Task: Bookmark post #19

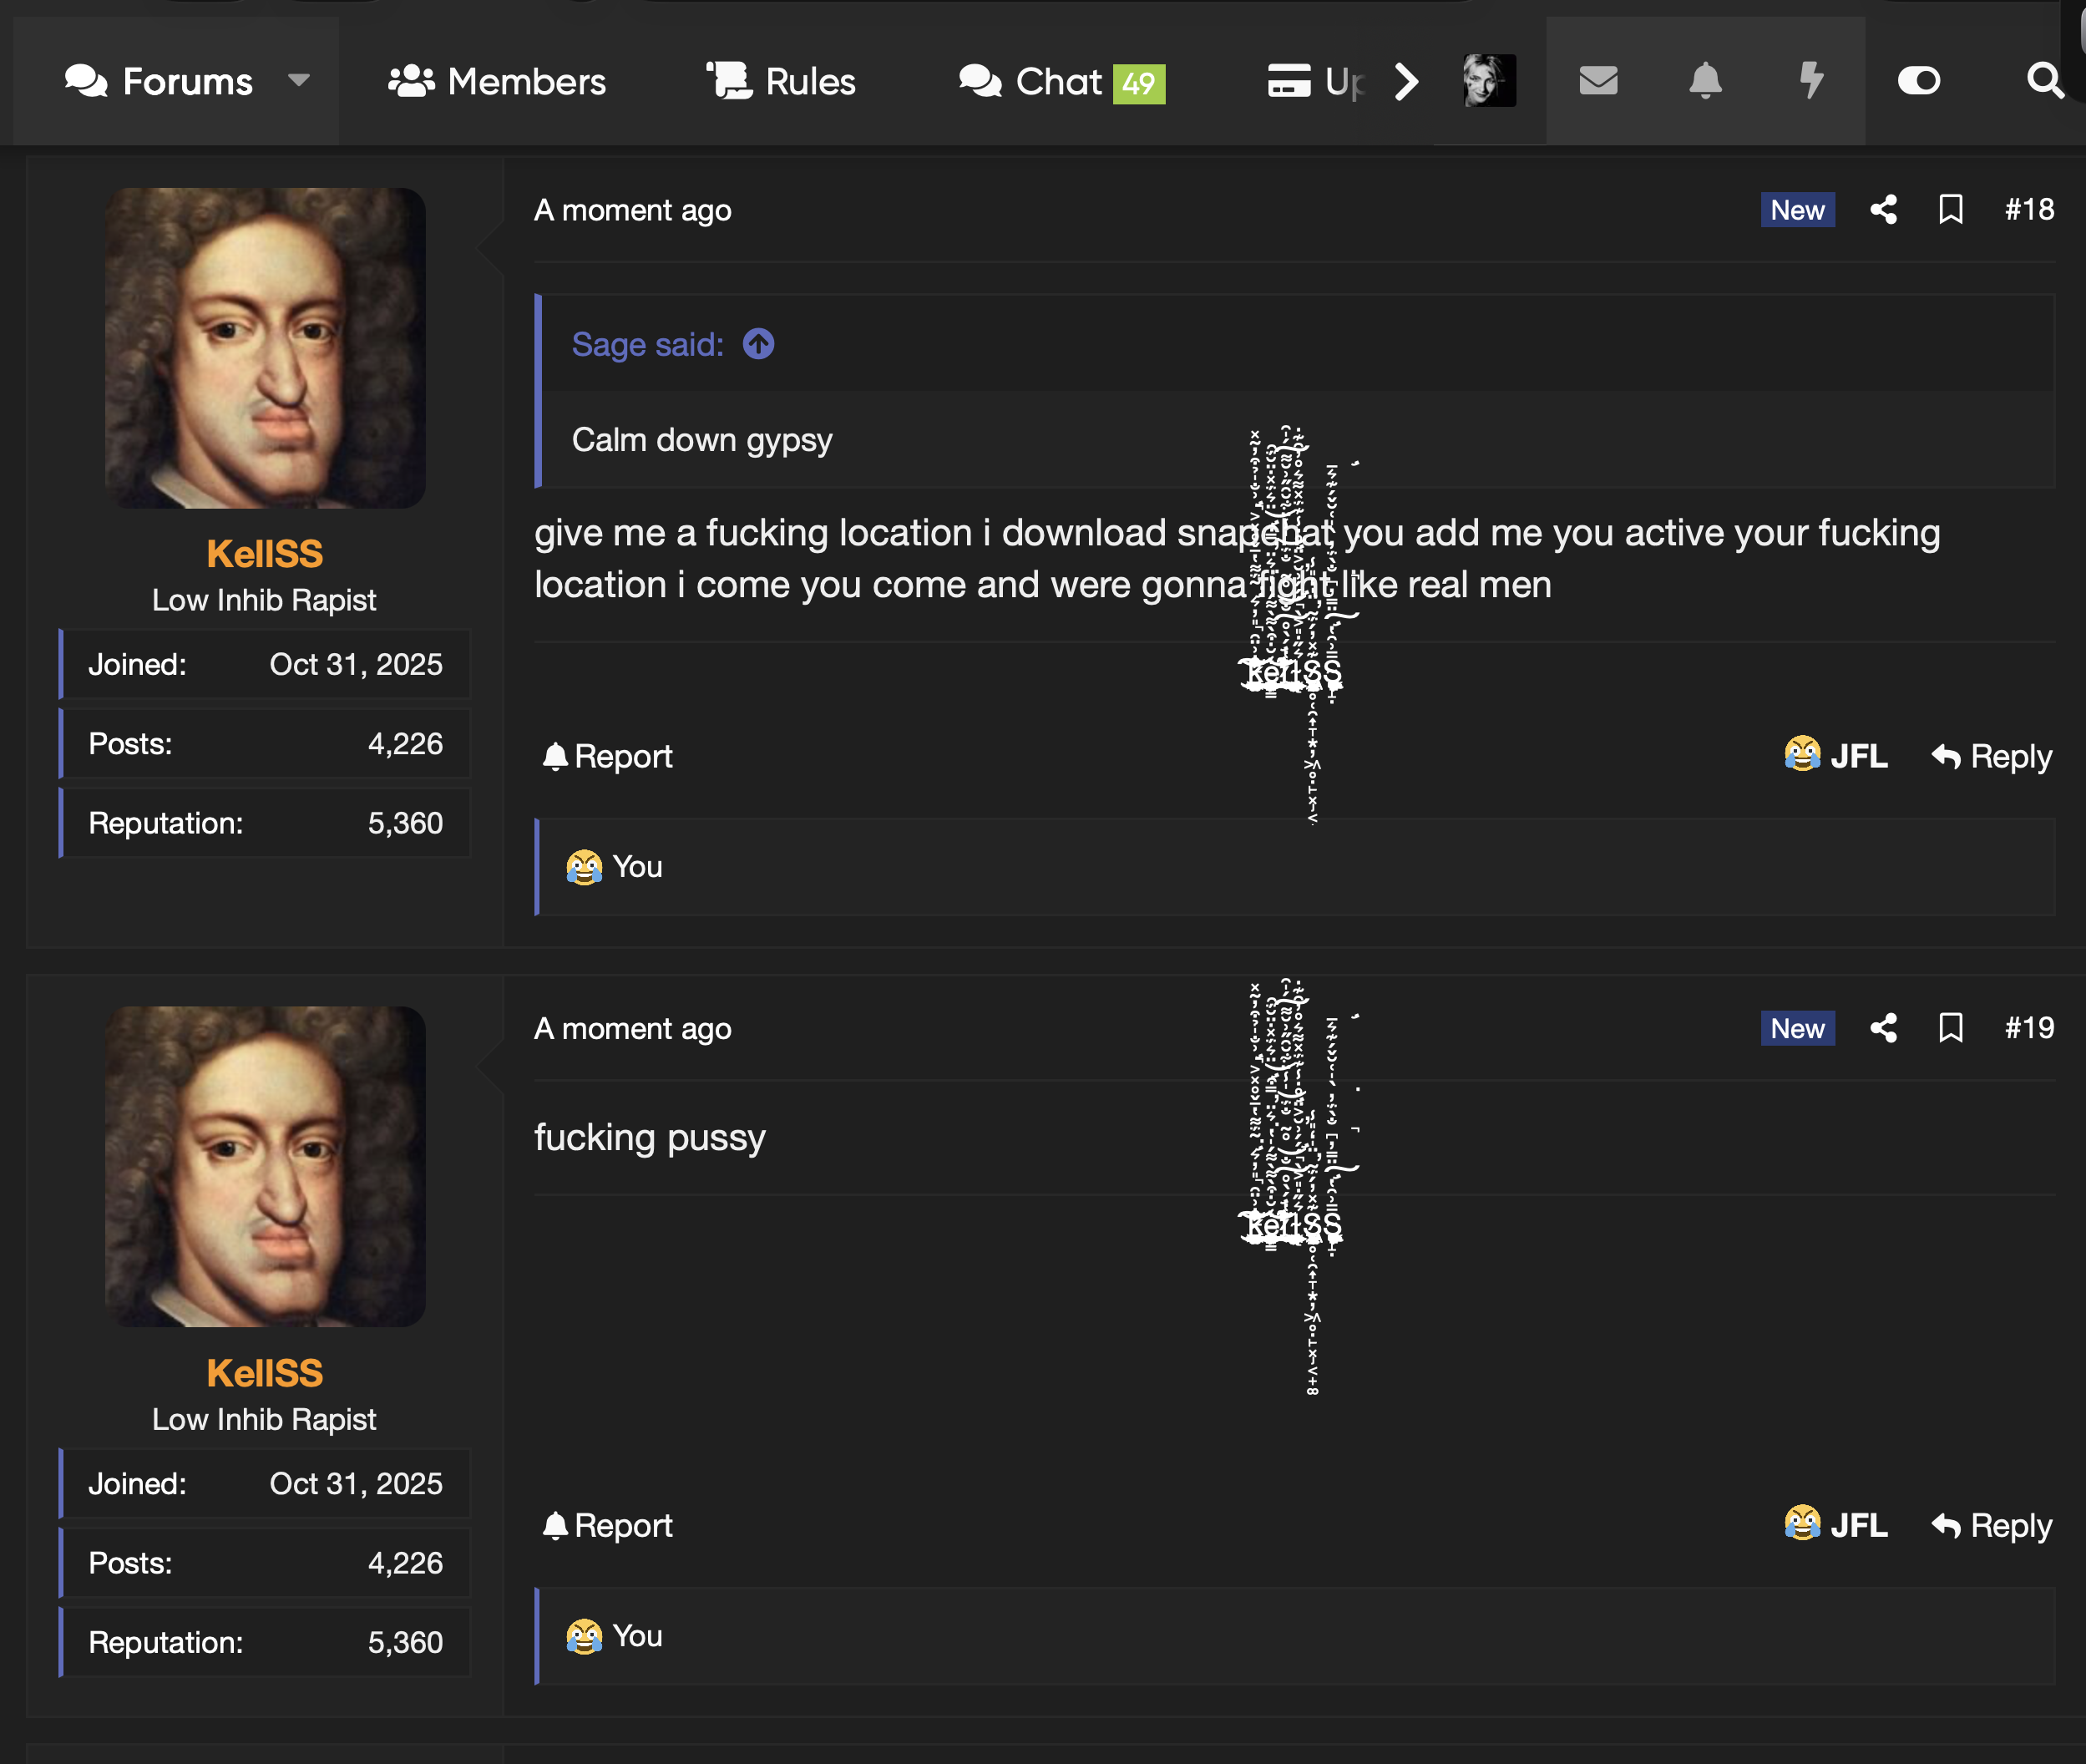Action: [x=1950, y=1028]
